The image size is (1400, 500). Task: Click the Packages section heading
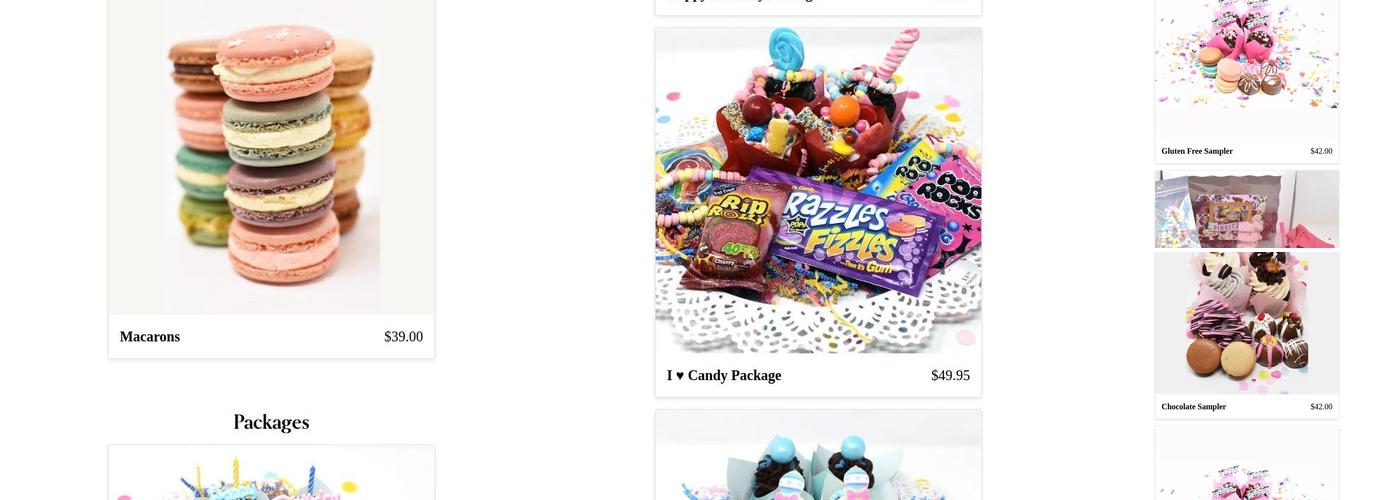pos(271,422)
